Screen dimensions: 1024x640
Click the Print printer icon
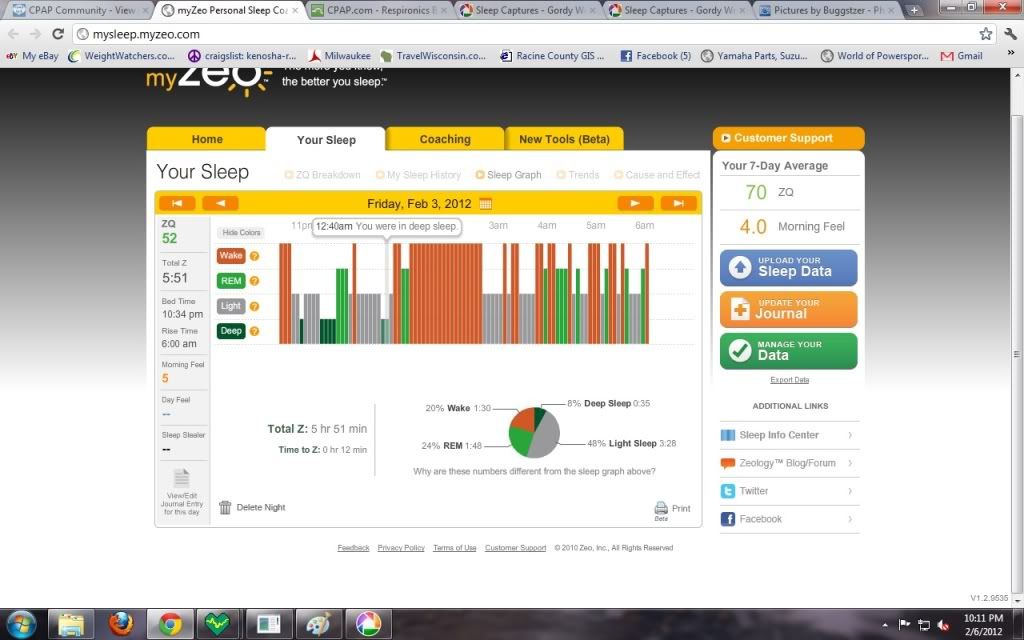tap(661, 507)
